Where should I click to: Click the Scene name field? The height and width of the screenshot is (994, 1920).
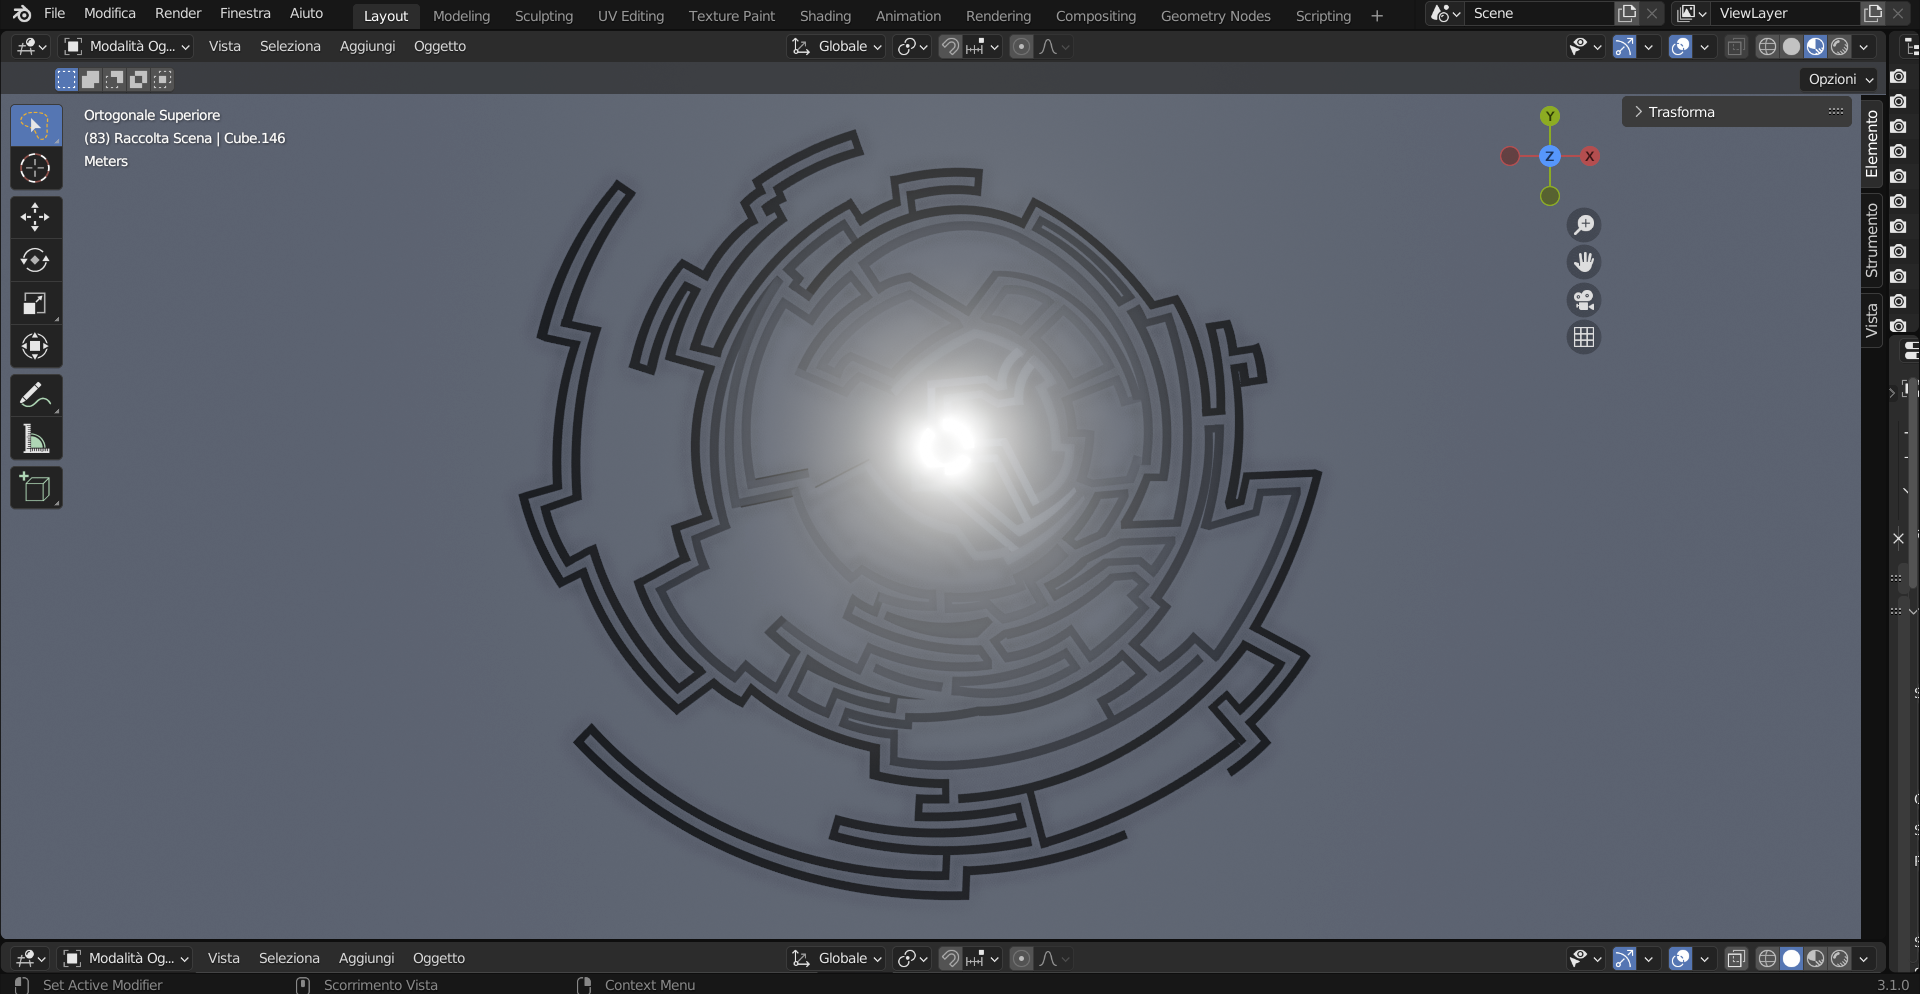[x=1540, y=13]
